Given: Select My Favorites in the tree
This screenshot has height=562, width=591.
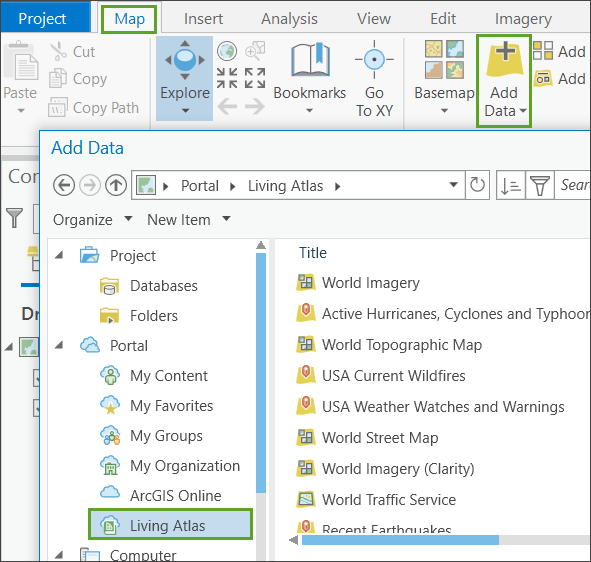Looking at the screenshot, I should [x=156, y=406].
